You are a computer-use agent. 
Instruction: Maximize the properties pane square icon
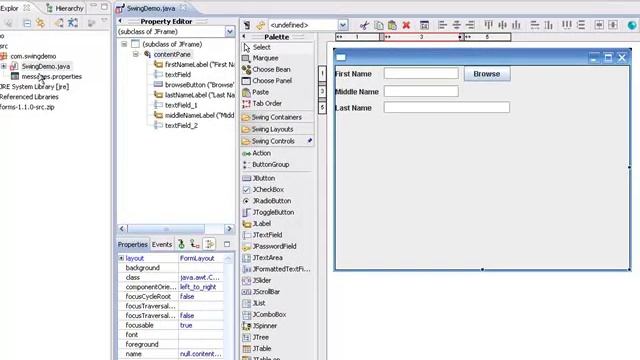click(x=227, y=244)
